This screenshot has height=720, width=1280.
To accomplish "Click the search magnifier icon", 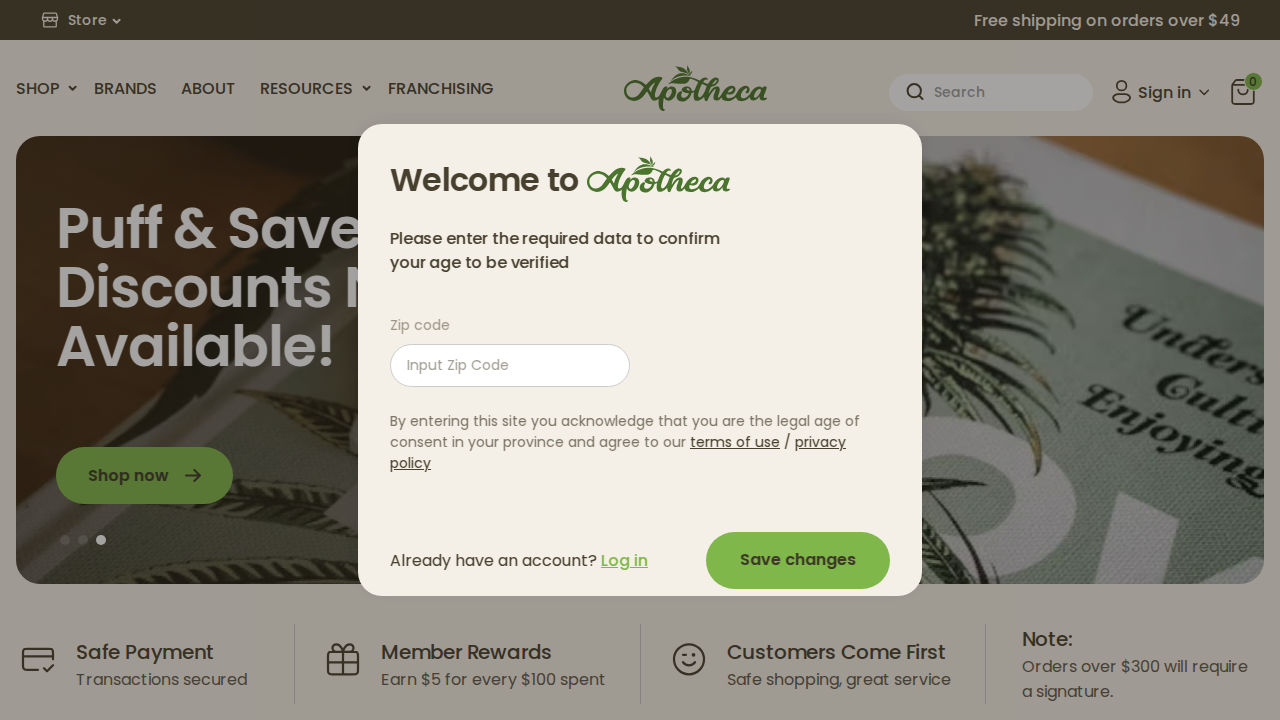I will (x=915, y=92).
